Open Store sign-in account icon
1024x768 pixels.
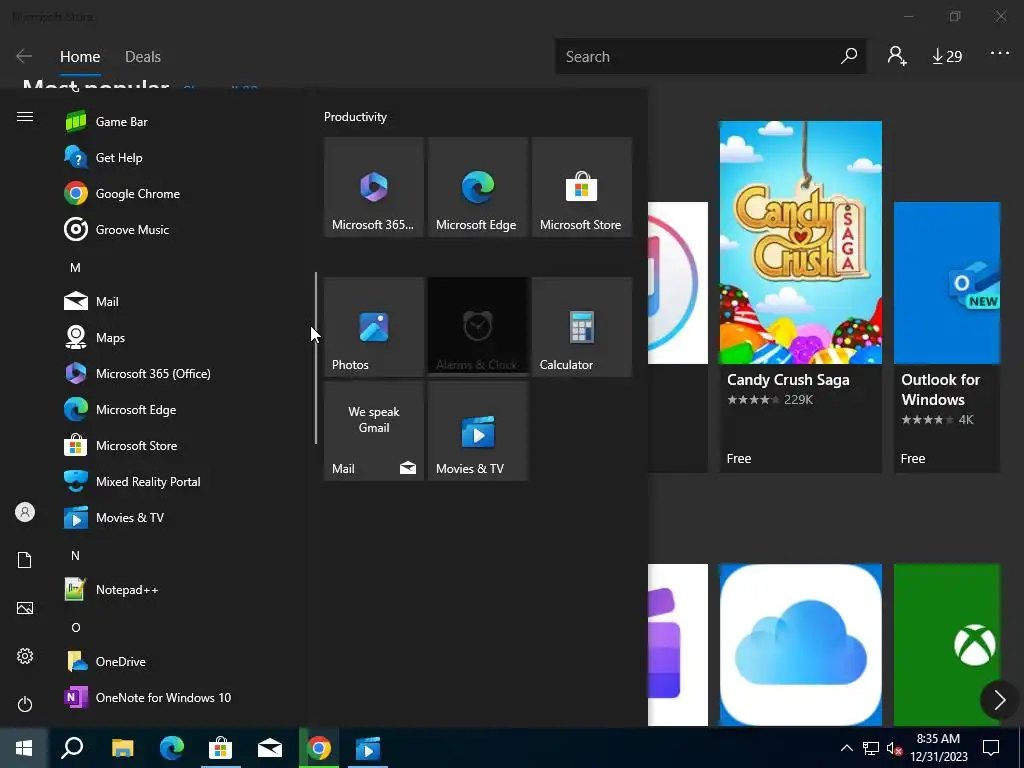tap(897, 56)
